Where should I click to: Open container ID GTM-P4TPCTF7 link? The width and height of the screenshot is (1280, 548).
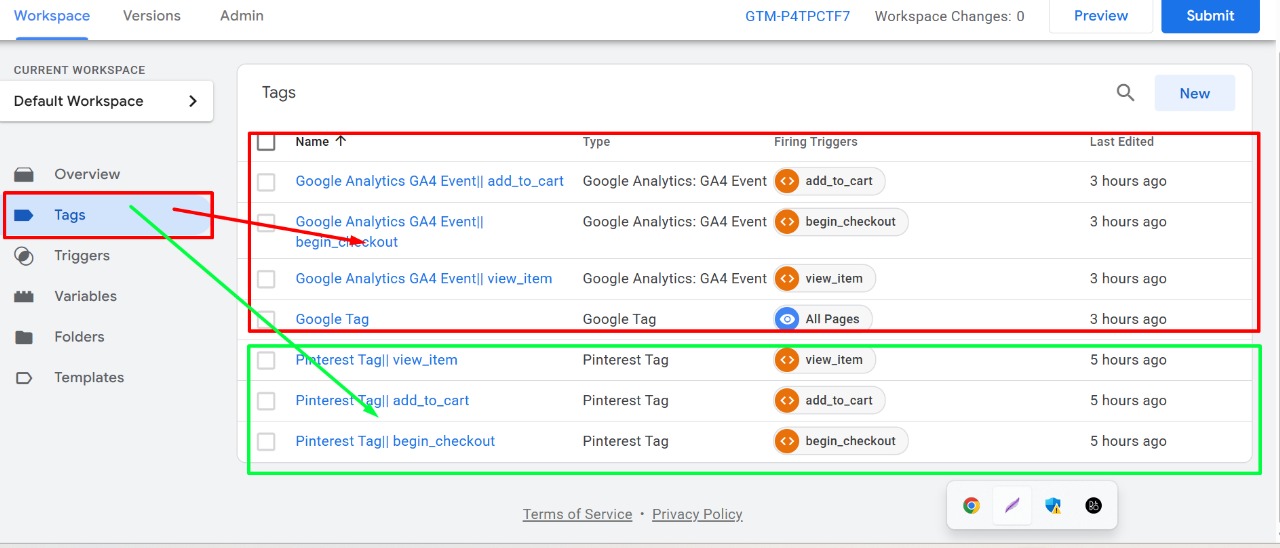pyautogui.click(x=798, y=16)
